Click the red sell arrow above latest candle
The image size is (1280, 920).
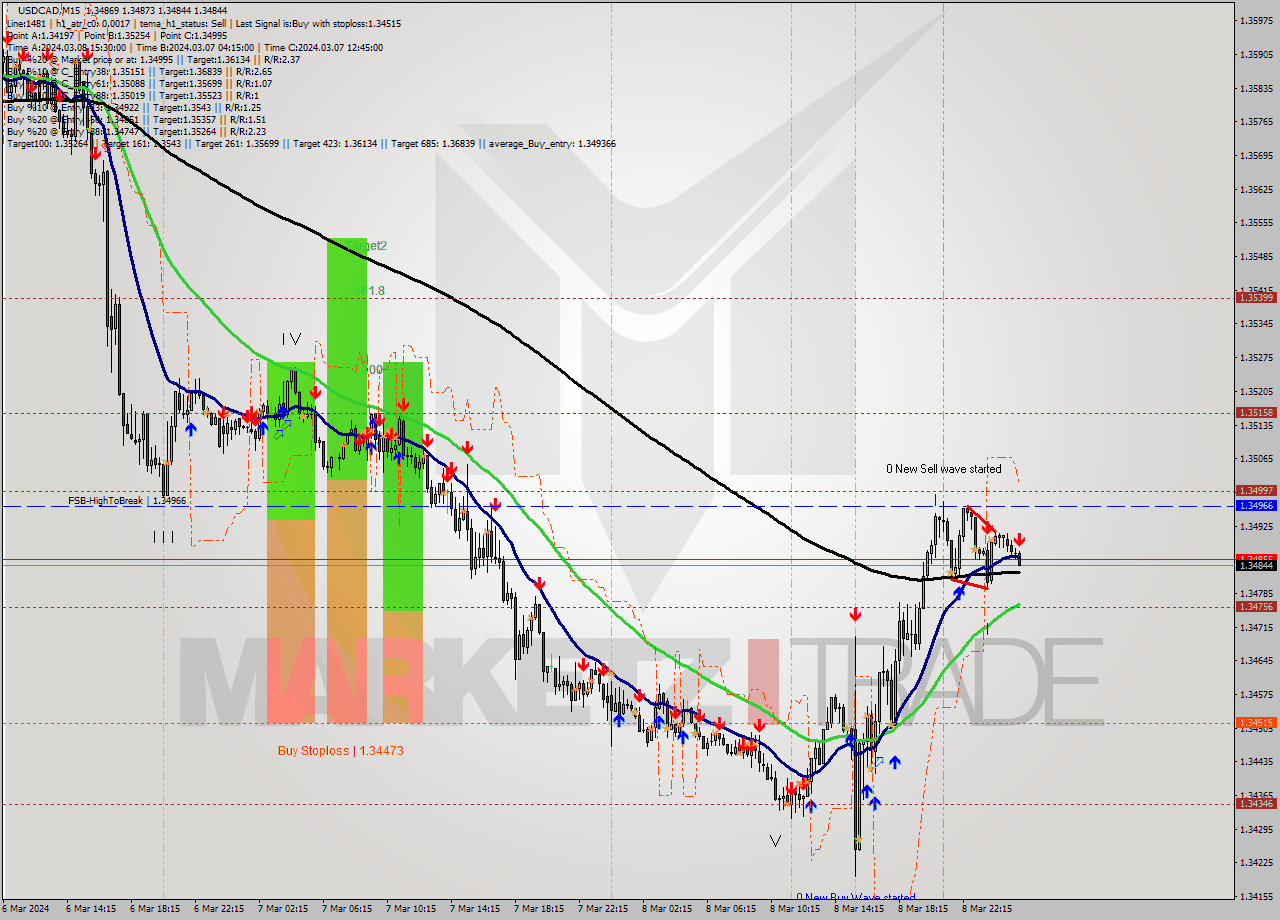tap(1019, 540)
